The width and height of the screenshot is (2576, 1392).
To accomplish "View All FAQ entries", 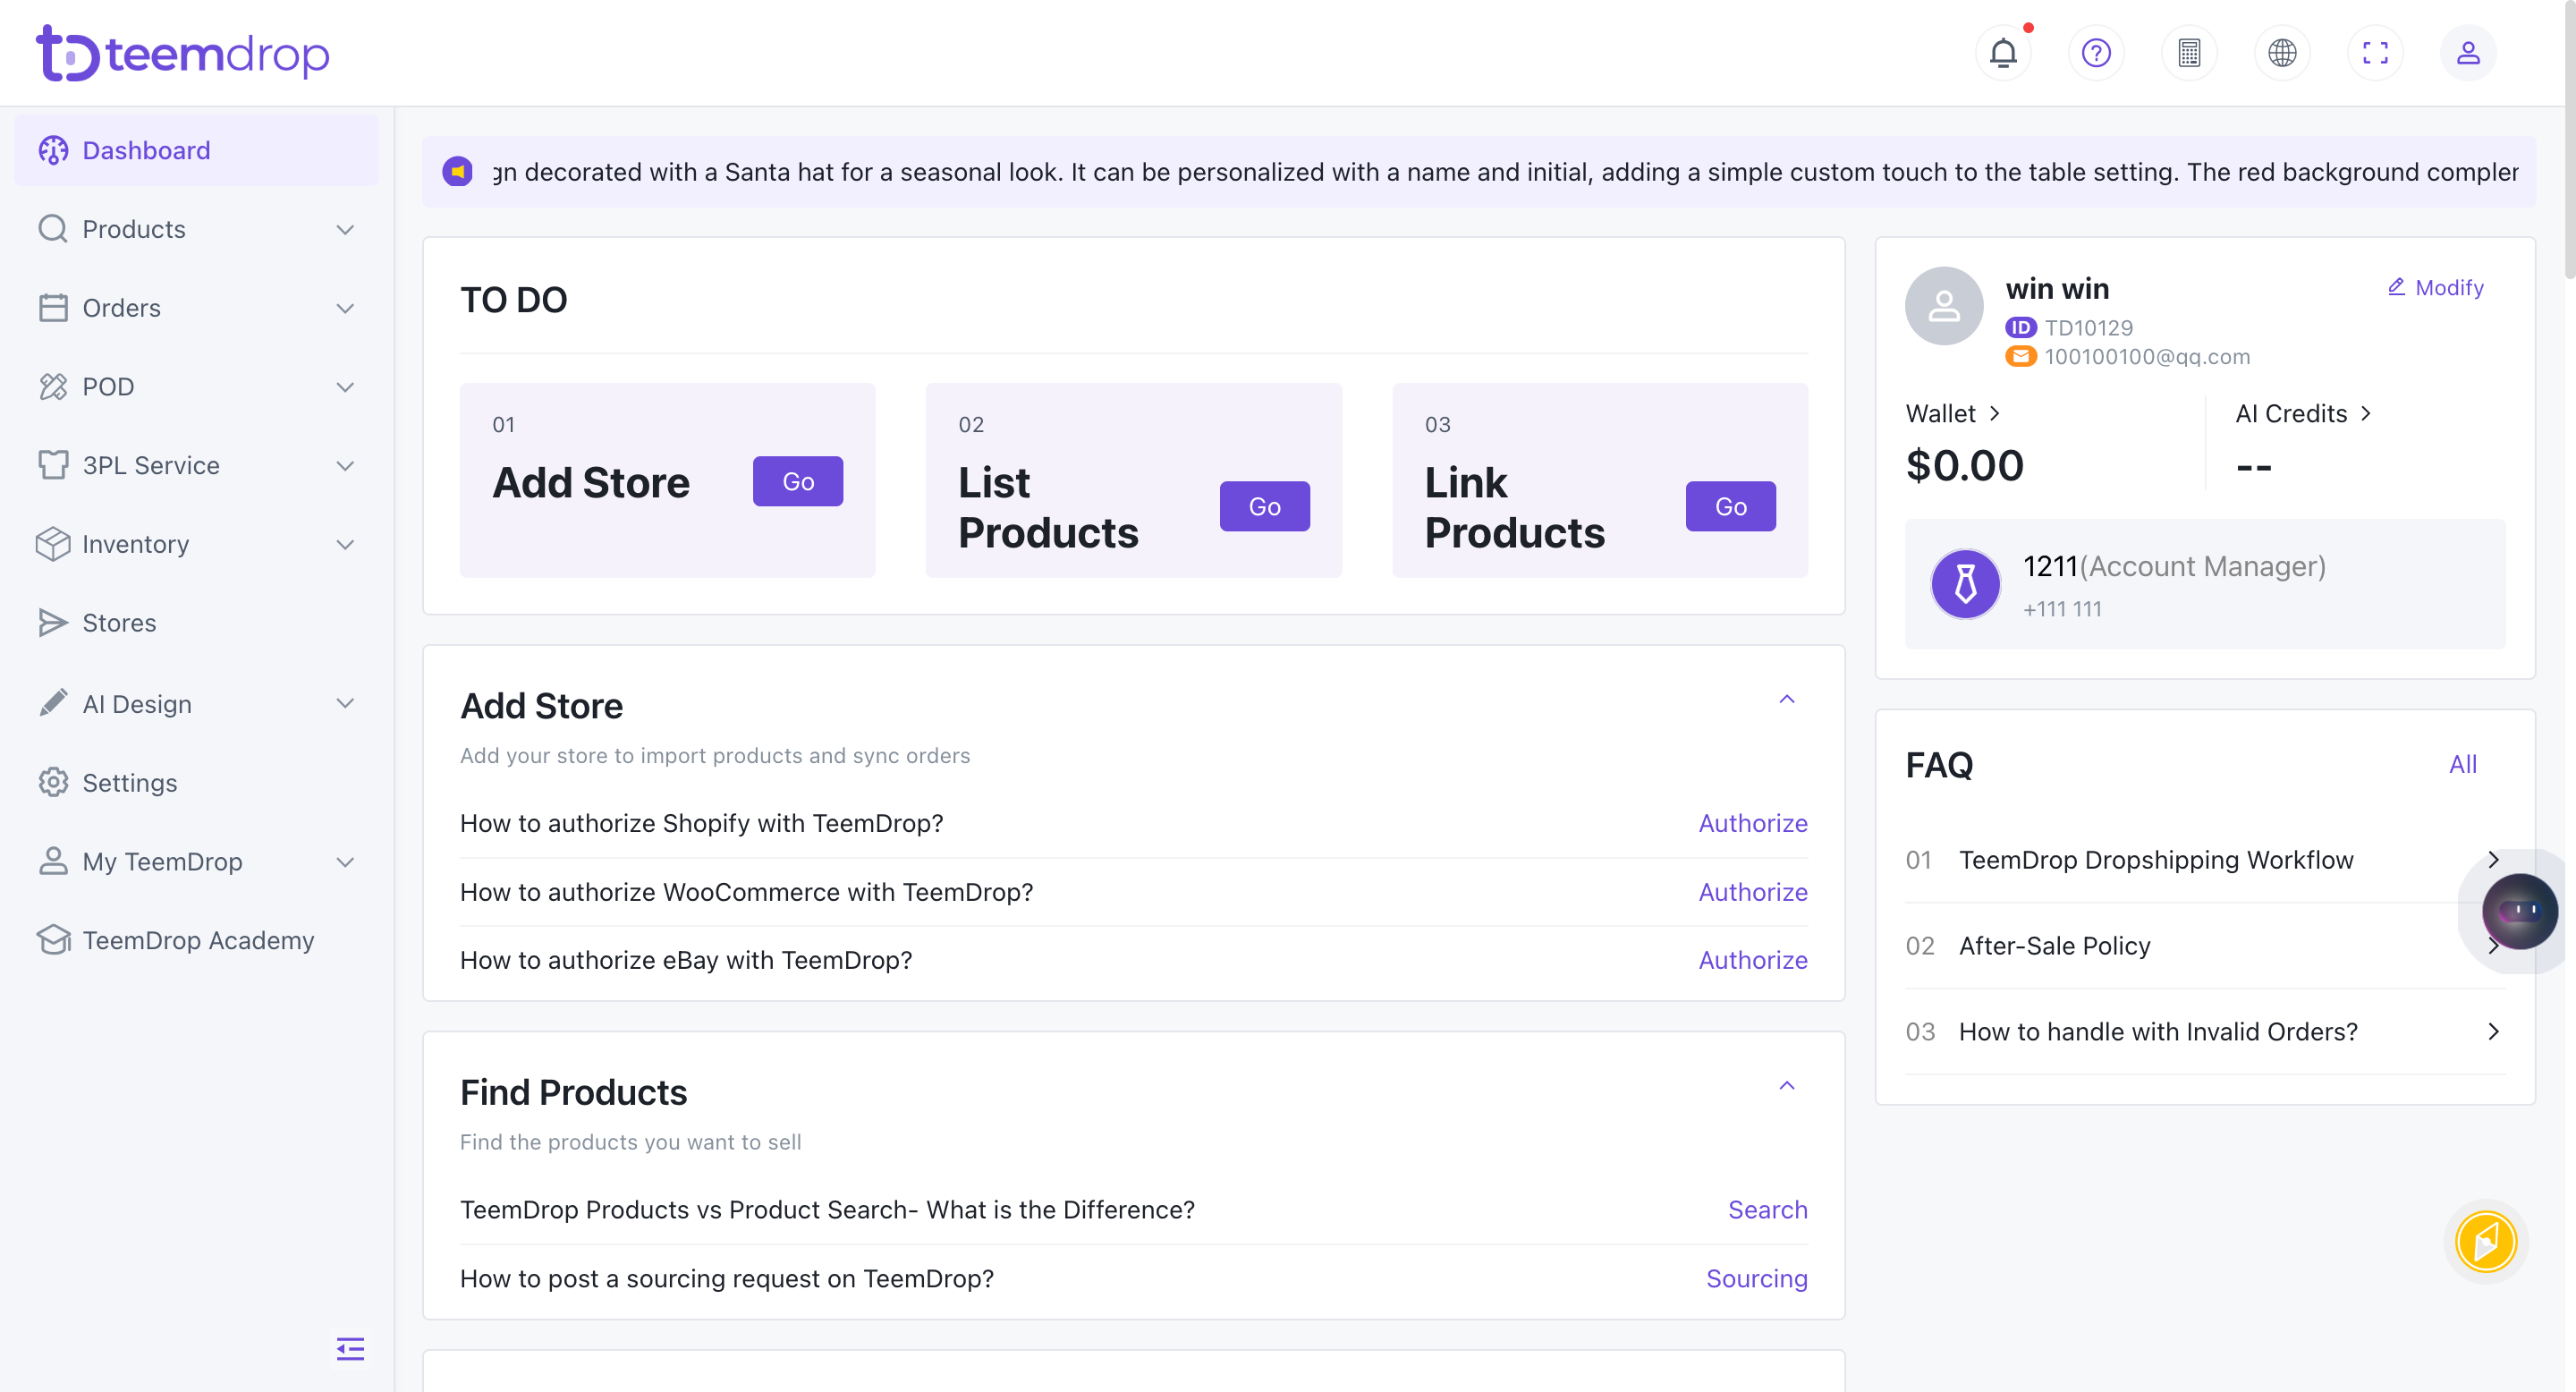I will [x=2463, y=765].
